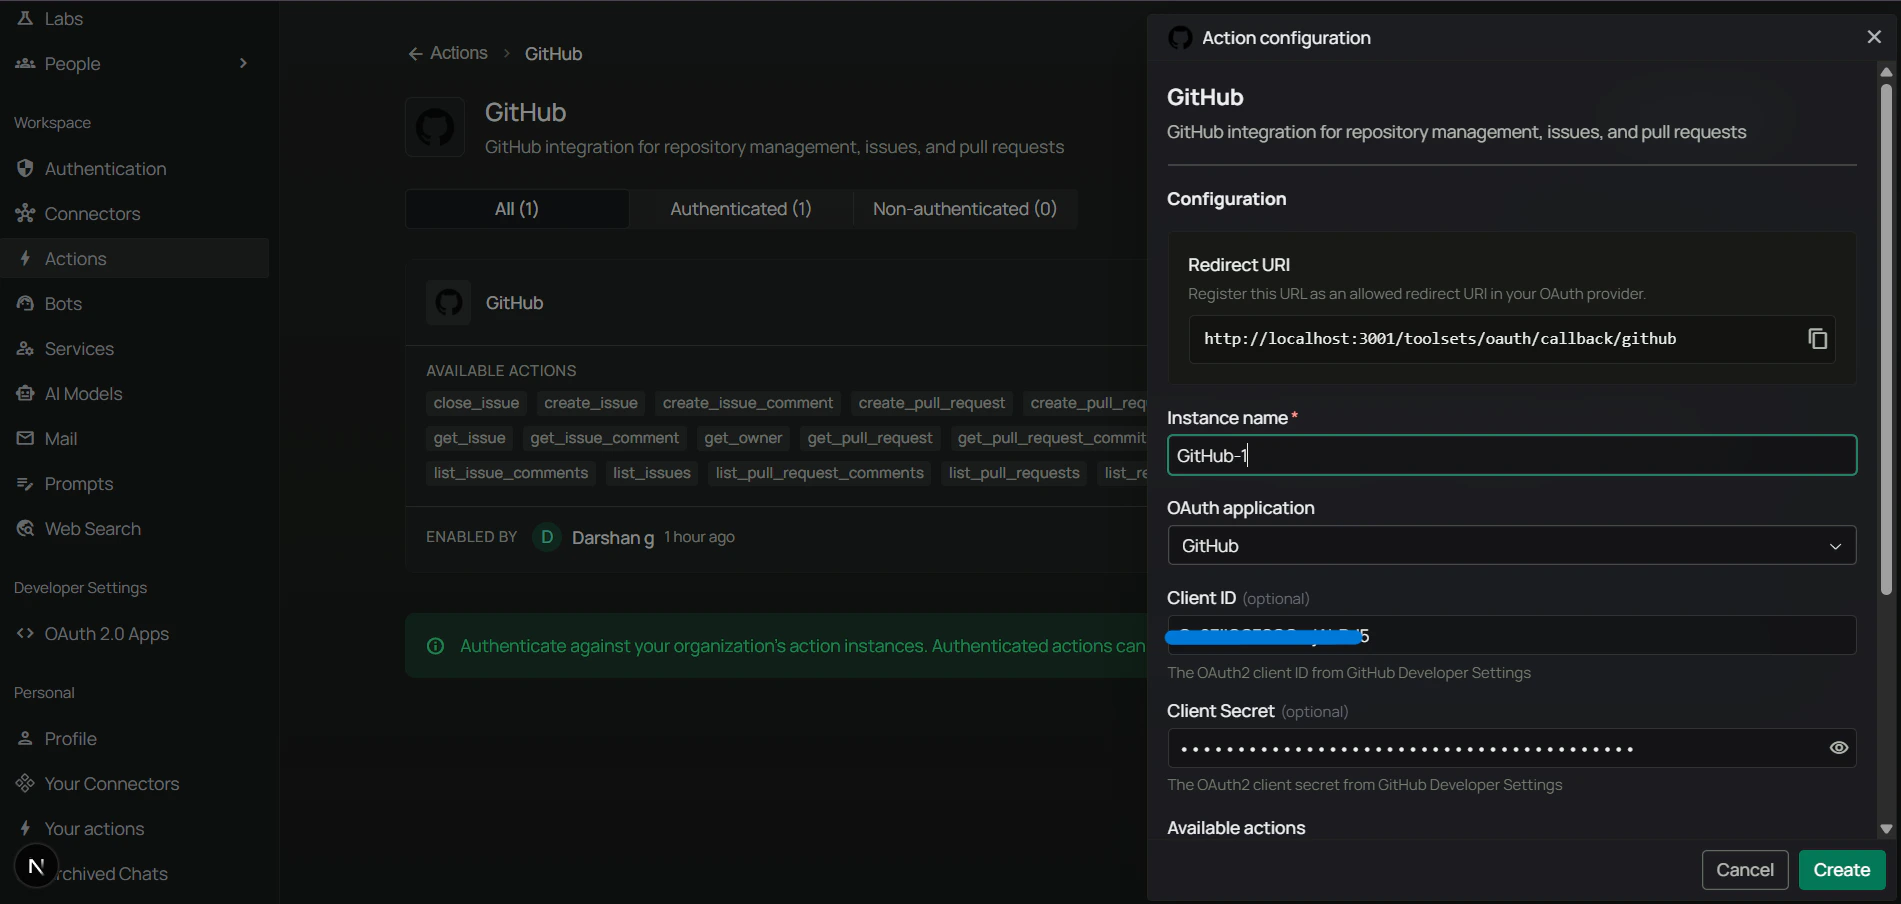Open the Bots page
This screenshot has height=904, width=1901.
pos(63,304)
